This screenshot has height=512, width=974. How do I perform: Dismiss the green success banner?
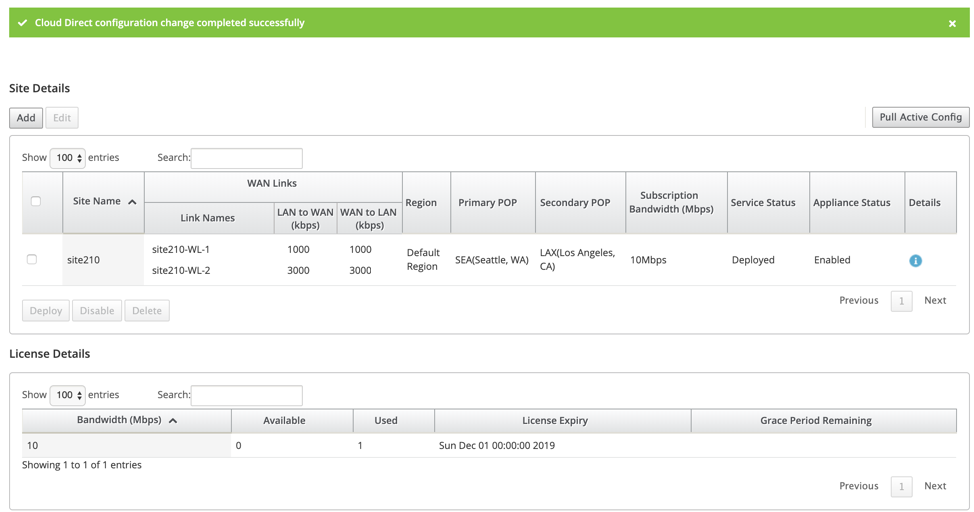click(952, 24)
